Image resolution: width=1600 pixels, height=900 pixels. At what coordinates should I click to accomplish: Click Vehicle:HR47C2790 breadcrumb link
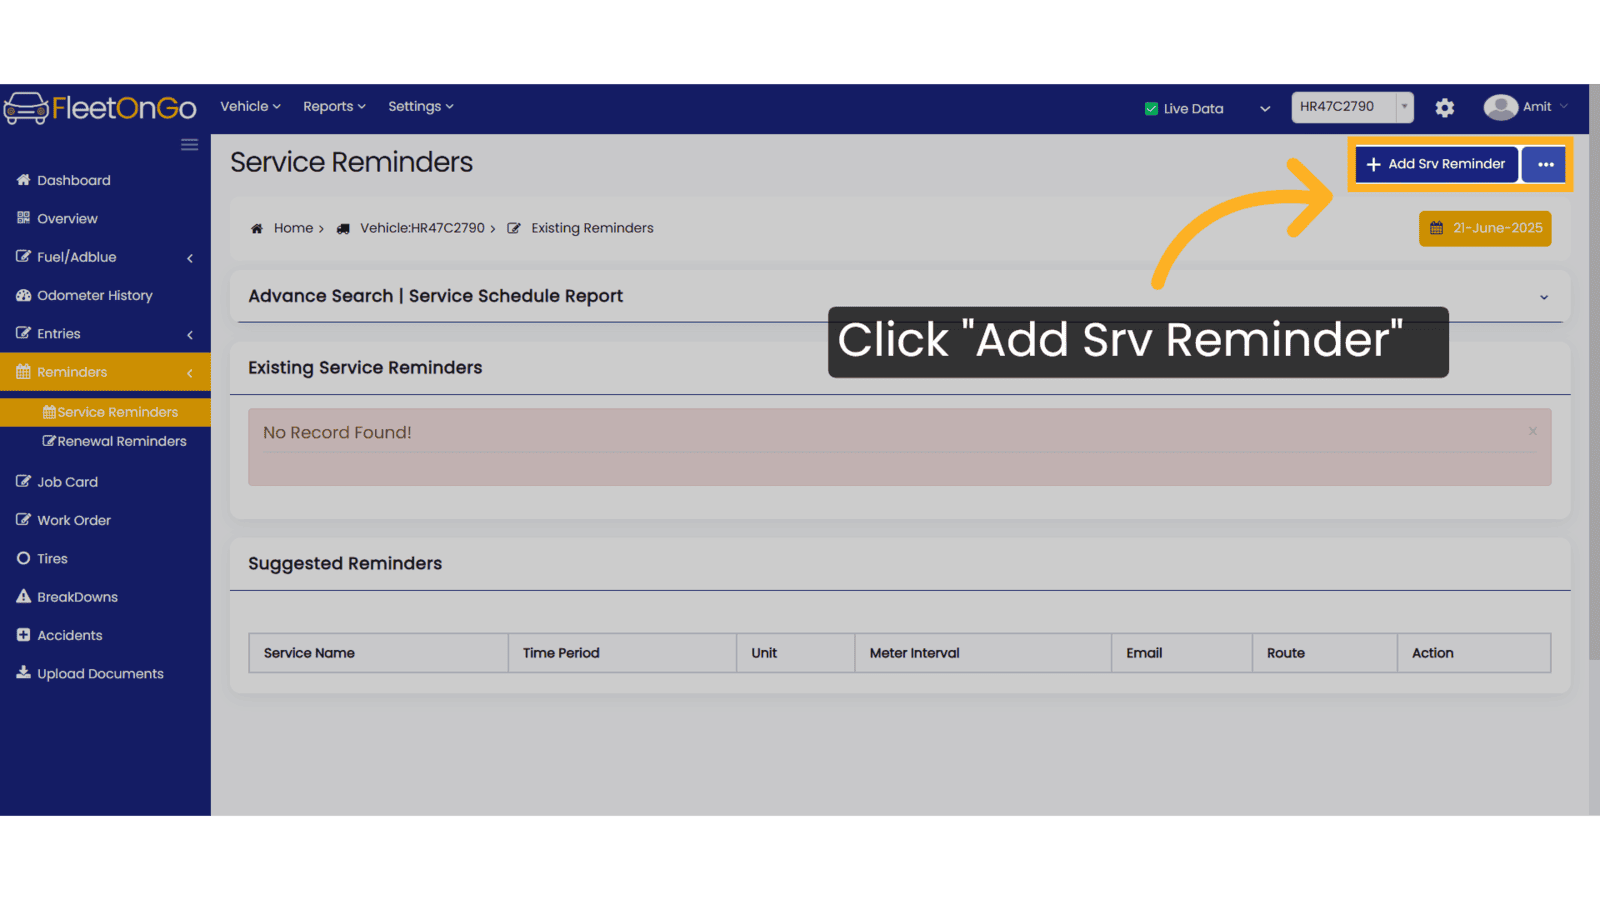pos(422,228)
